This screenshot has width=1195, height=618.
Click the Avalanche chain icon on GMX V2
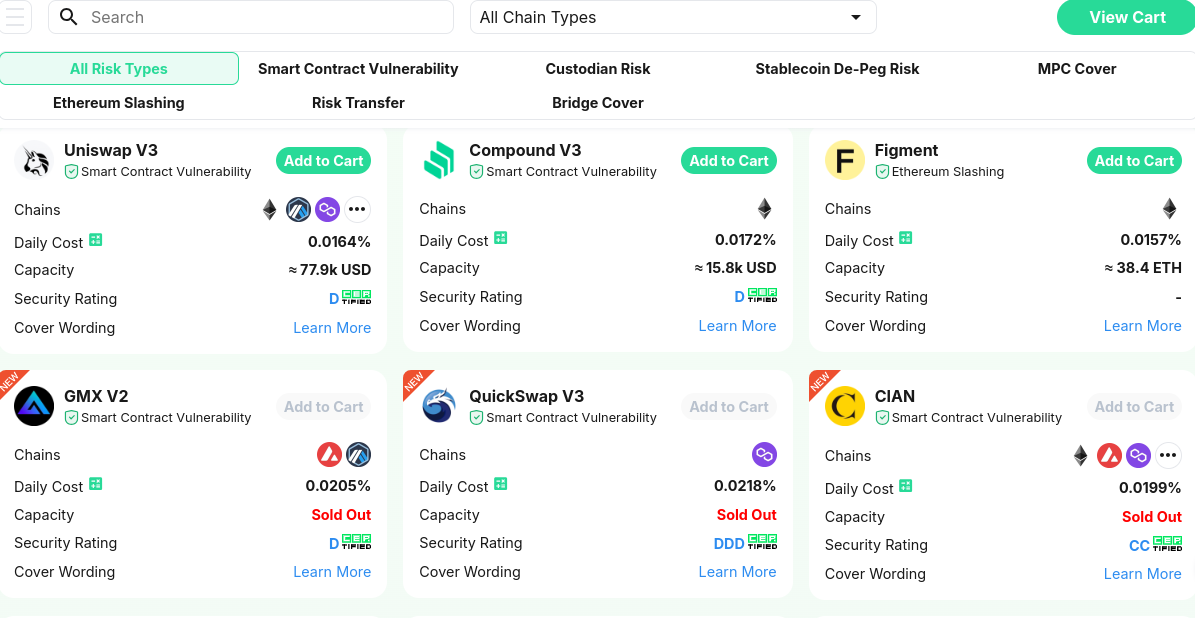329,455
